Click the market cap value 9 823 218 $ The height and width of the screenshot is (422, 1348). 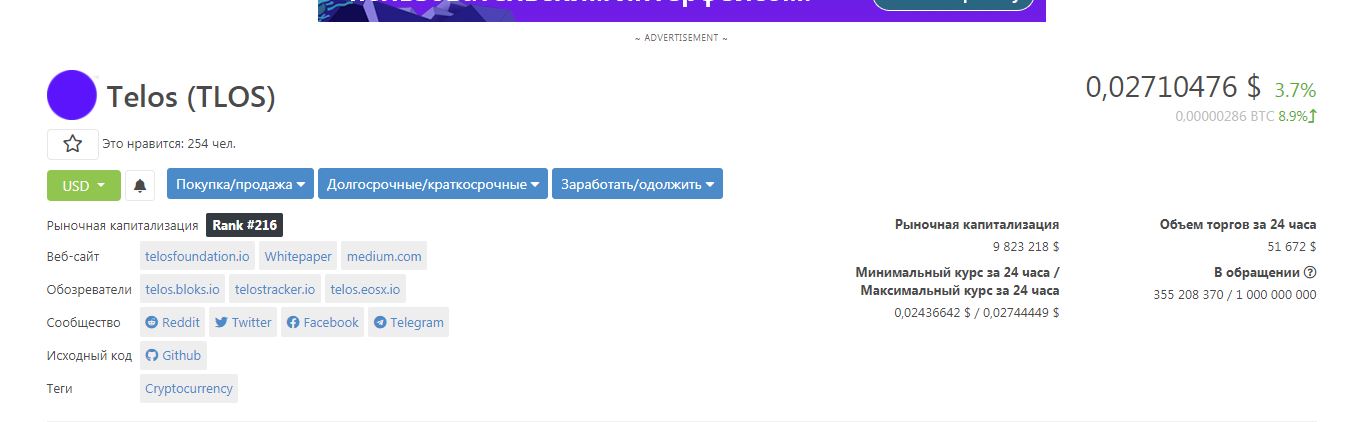pyautogui.click(x=1026, y=246)
